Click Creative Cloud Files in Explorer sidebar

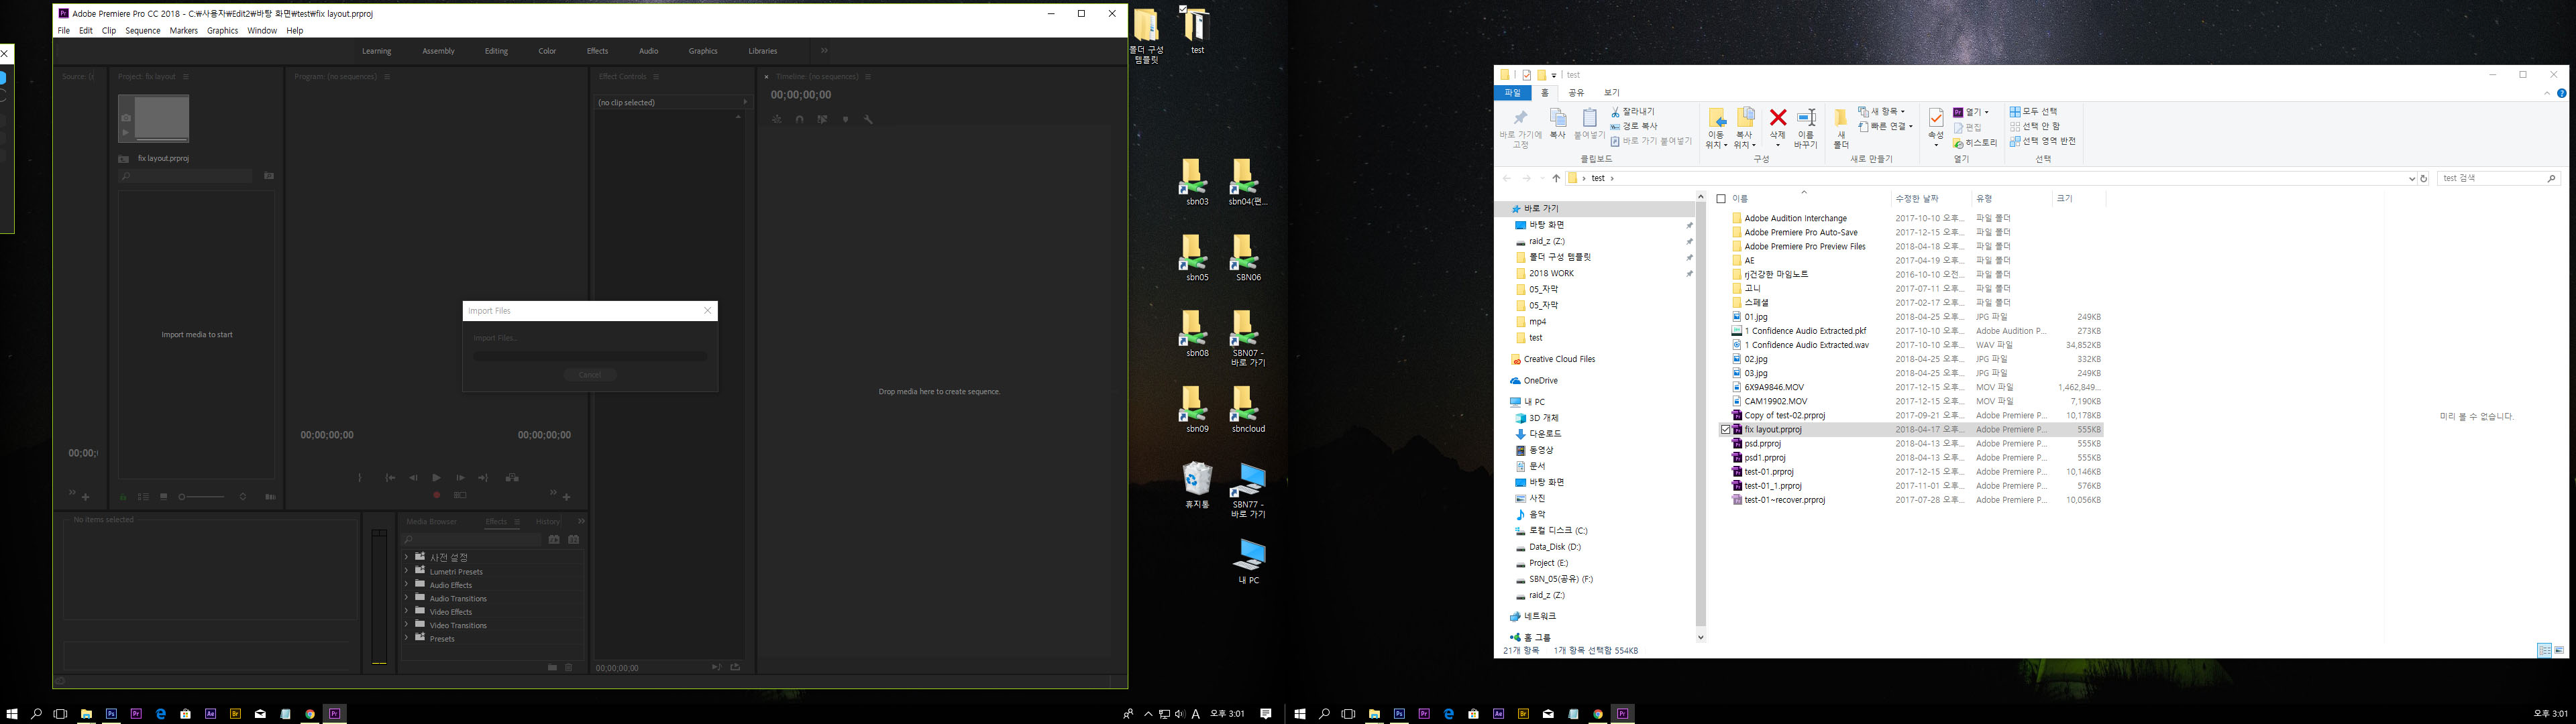(1559, 359)
